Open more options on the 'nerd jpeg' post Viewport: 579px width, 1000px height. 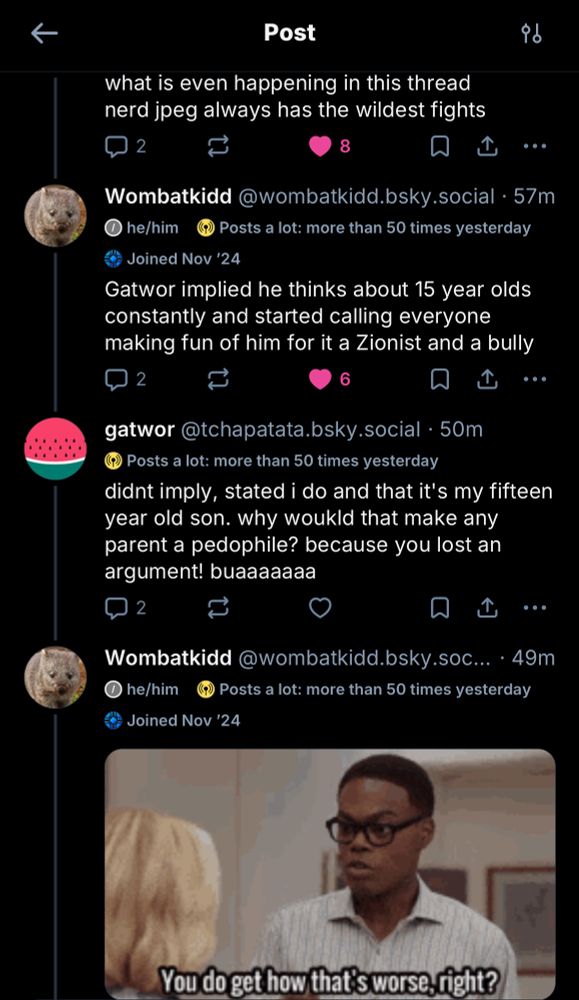pyautogui.click(x=536, y=145)
